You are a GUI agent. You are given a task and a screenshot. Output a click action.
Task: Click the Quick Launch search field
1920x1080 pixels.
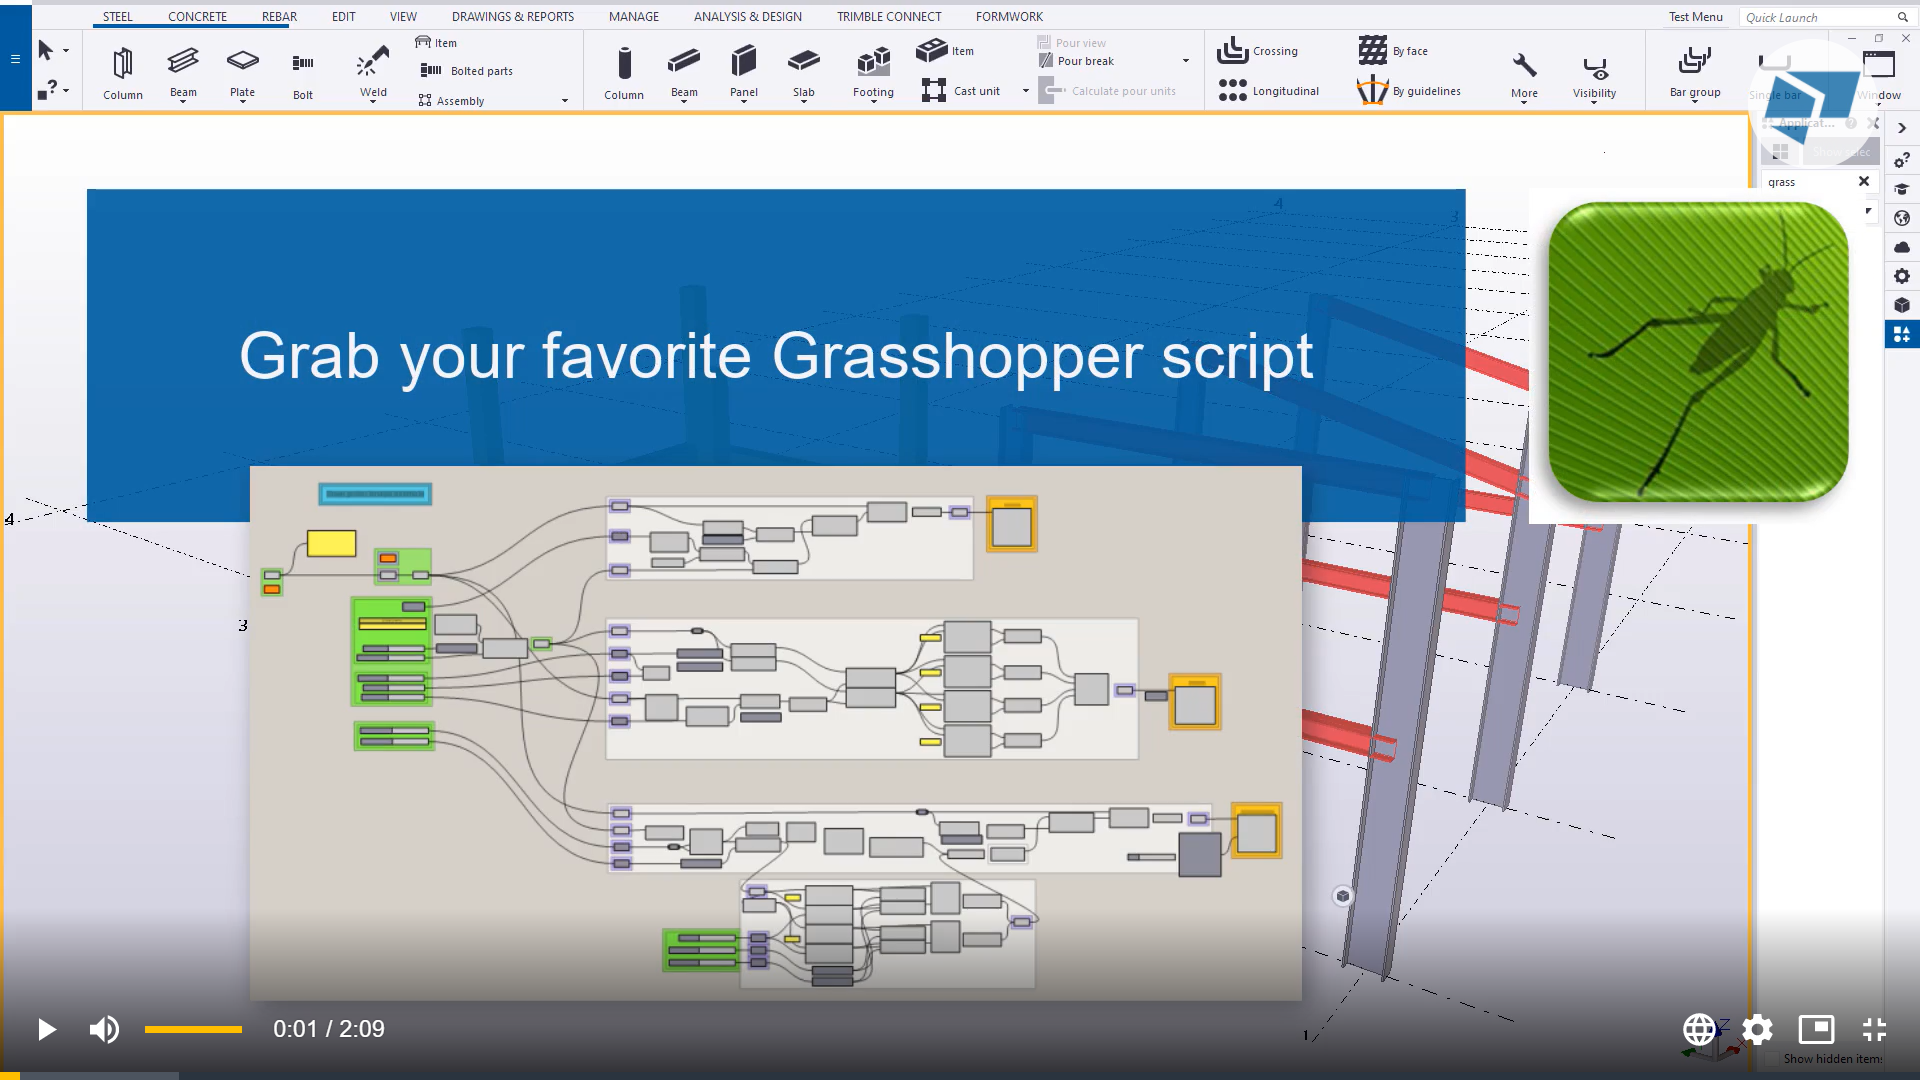pyautogui.click(x=1825, y=17)
